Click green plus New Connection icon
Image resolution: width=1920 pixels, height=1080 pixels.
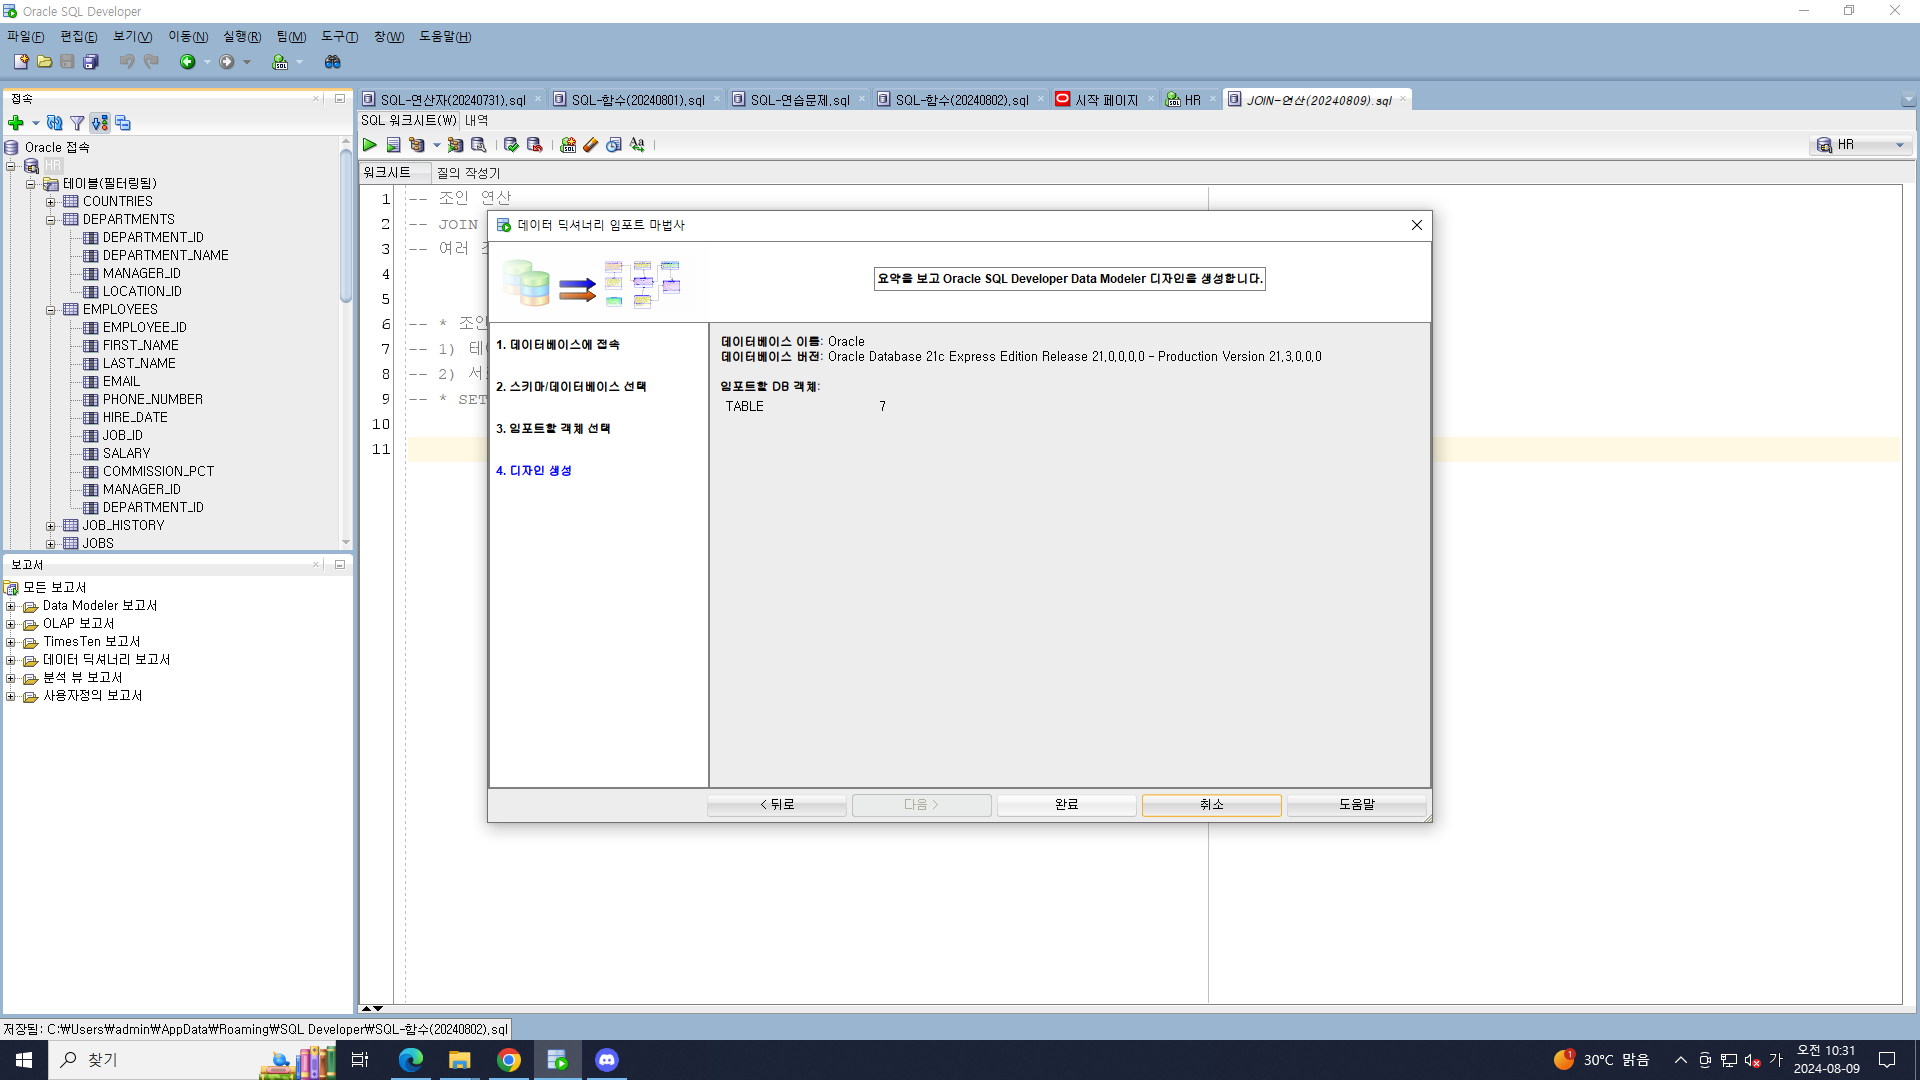pyautogui.click(x=16, y=123)
